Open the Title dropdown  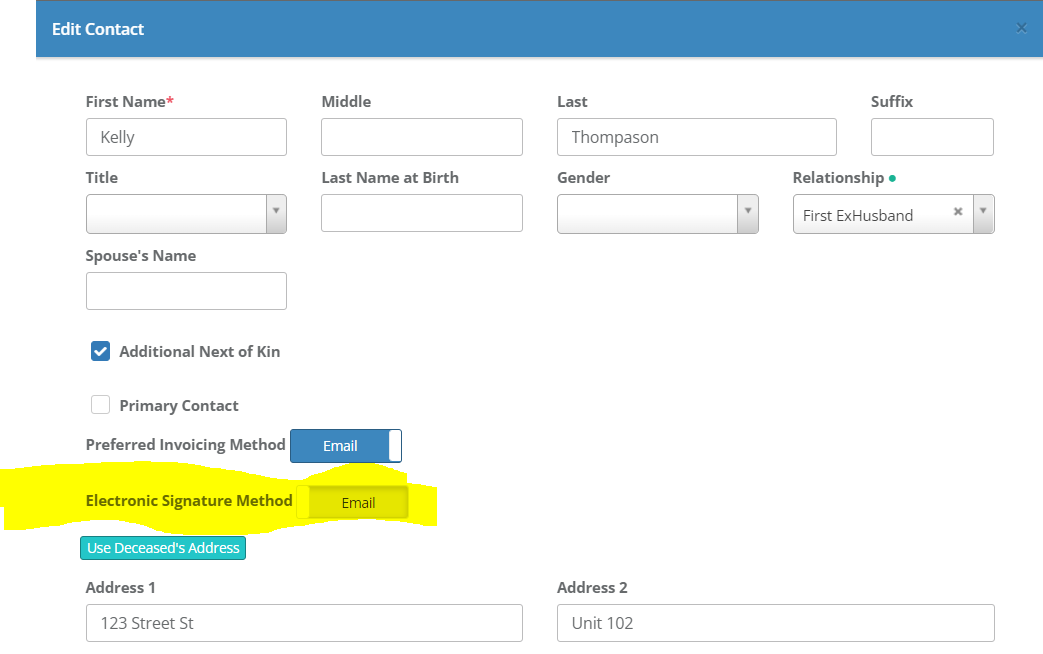point(276,213)
